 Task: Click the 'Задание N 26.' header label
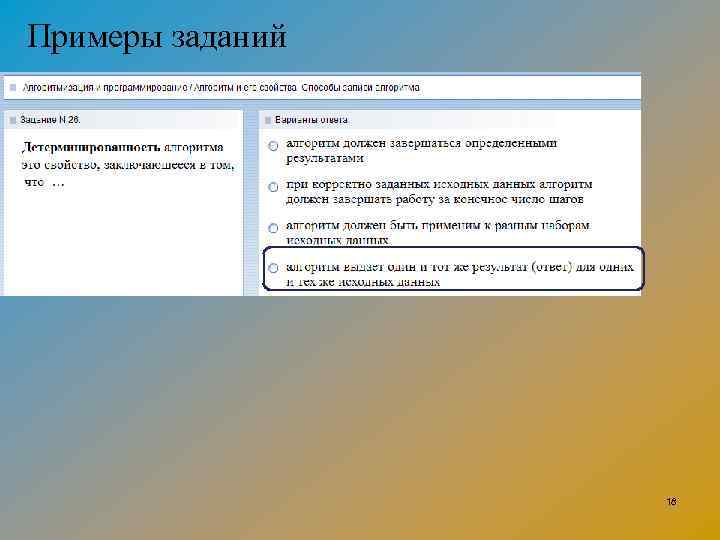coord(50,120)
